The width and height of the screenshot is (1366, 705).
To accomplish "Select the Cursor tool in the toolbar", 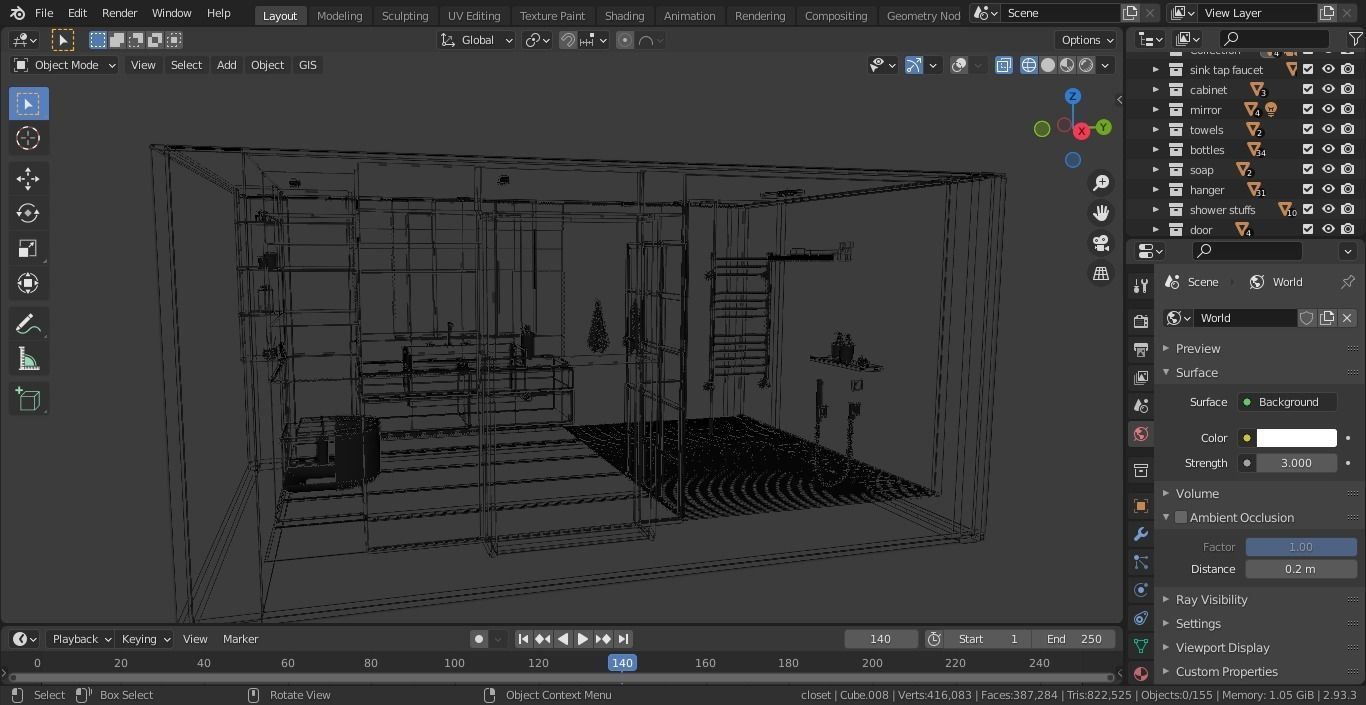I will pos(28,139).
